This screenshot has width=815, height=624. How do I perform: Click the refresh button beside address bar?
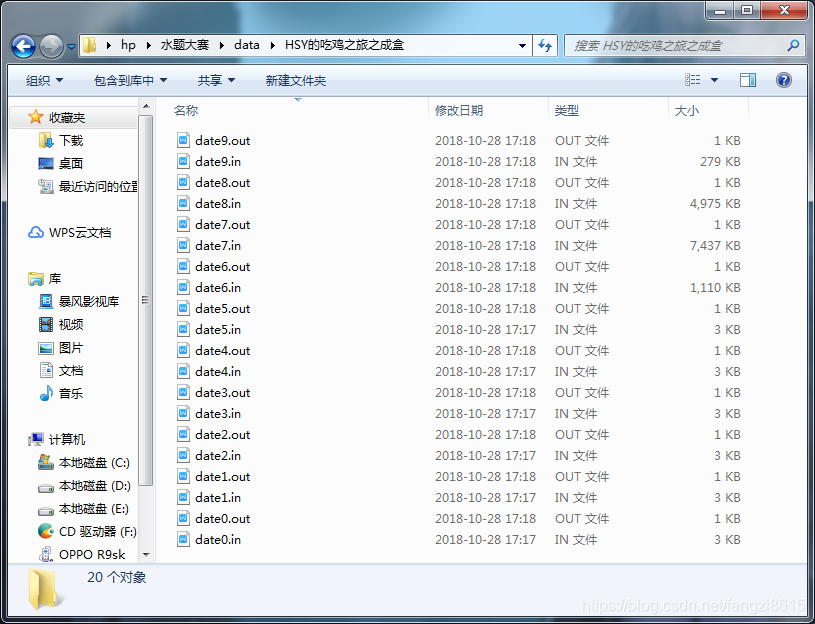click(x=545, y=45)
